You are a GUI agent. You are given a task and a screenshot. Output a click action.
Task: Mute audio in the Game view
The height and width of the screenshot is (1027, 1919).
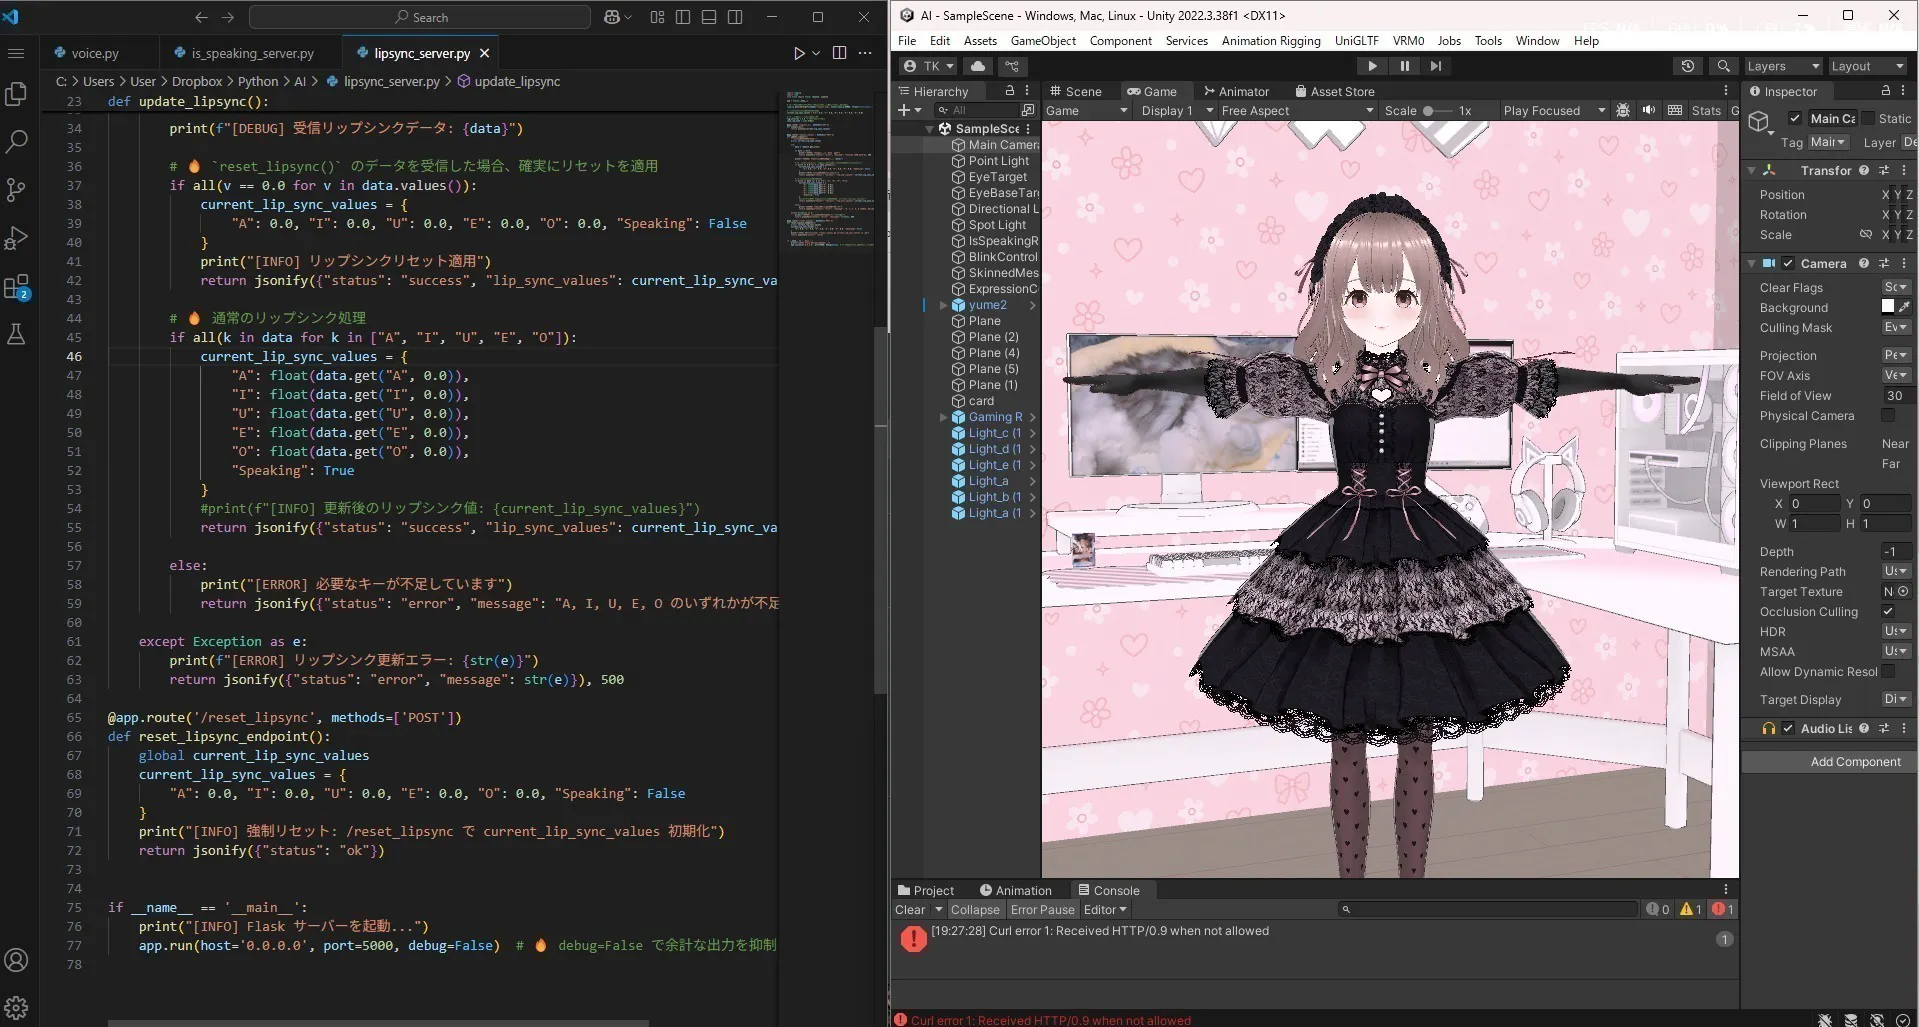[x=1649, y=111]
